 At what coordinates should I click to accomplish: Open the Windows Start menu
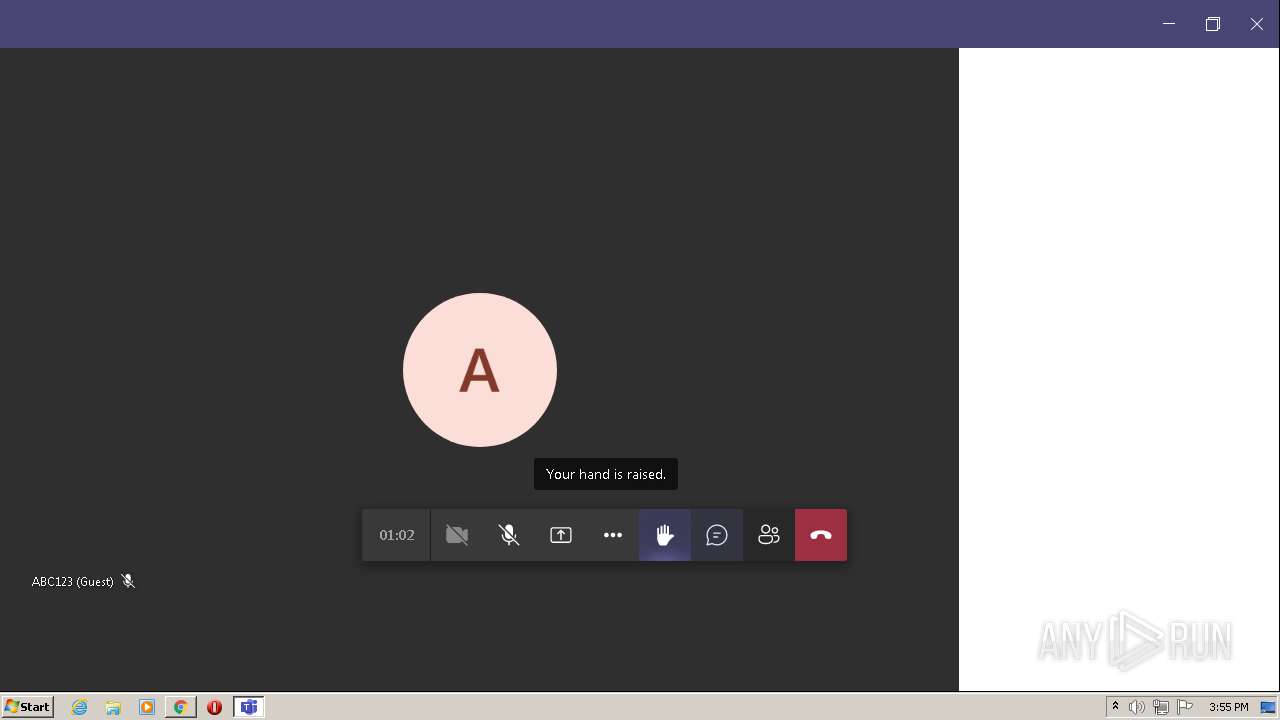pyautogui.click(x=28, y=707)
